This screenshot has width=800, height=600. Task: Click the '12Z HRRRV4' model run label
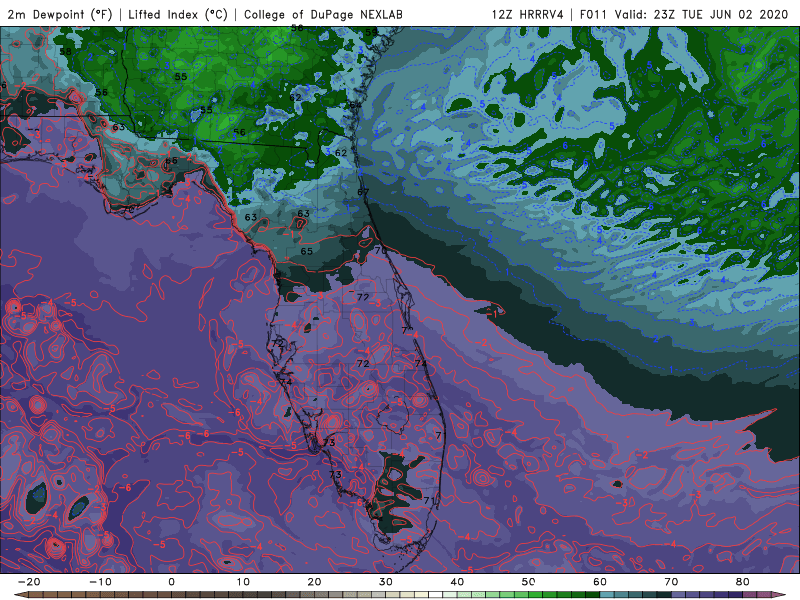click(528, 14)
